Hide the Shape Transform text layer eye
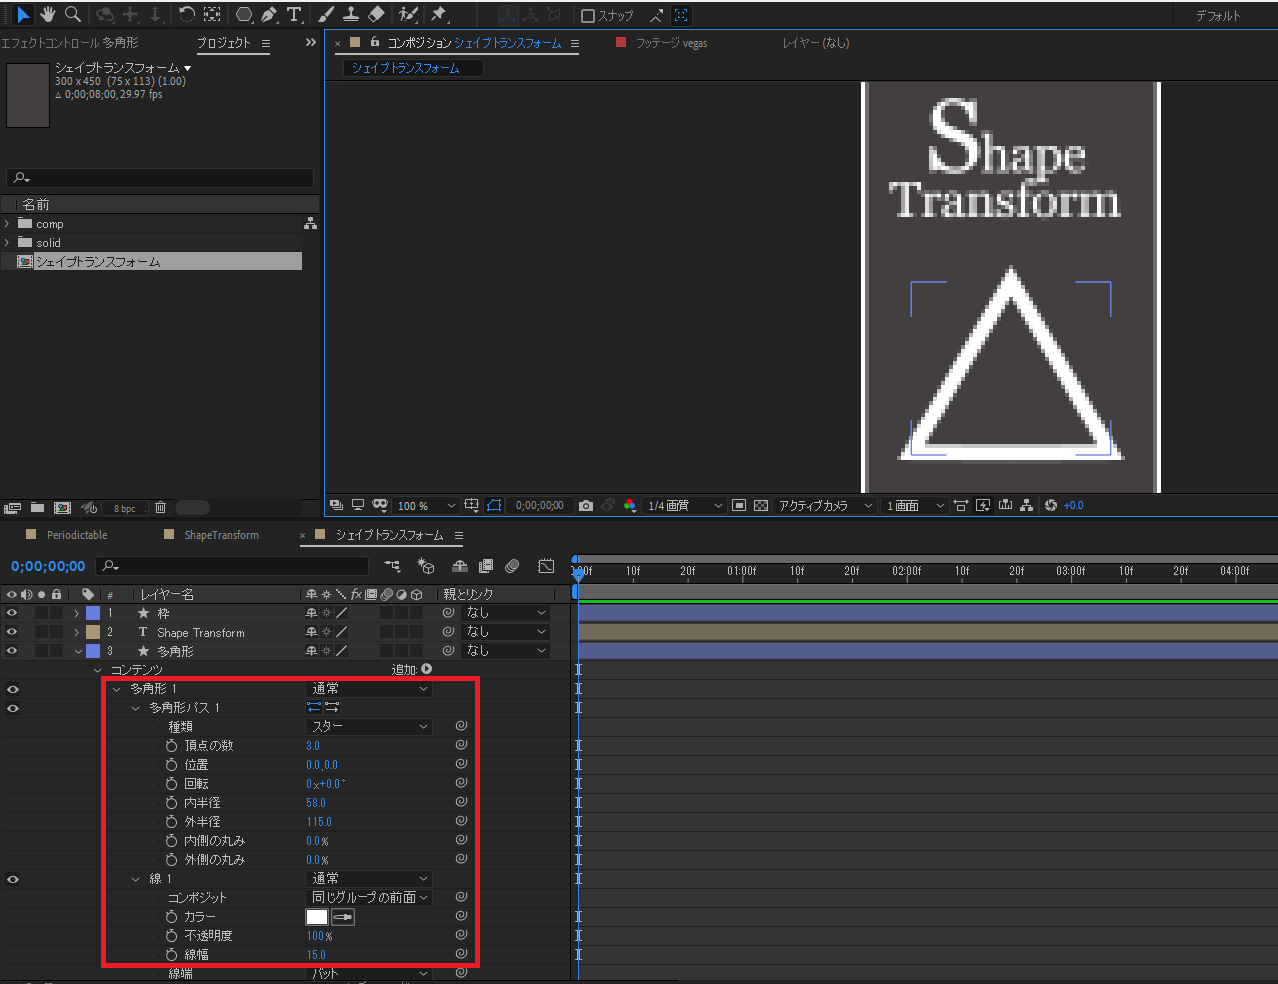 click(12, 632)
